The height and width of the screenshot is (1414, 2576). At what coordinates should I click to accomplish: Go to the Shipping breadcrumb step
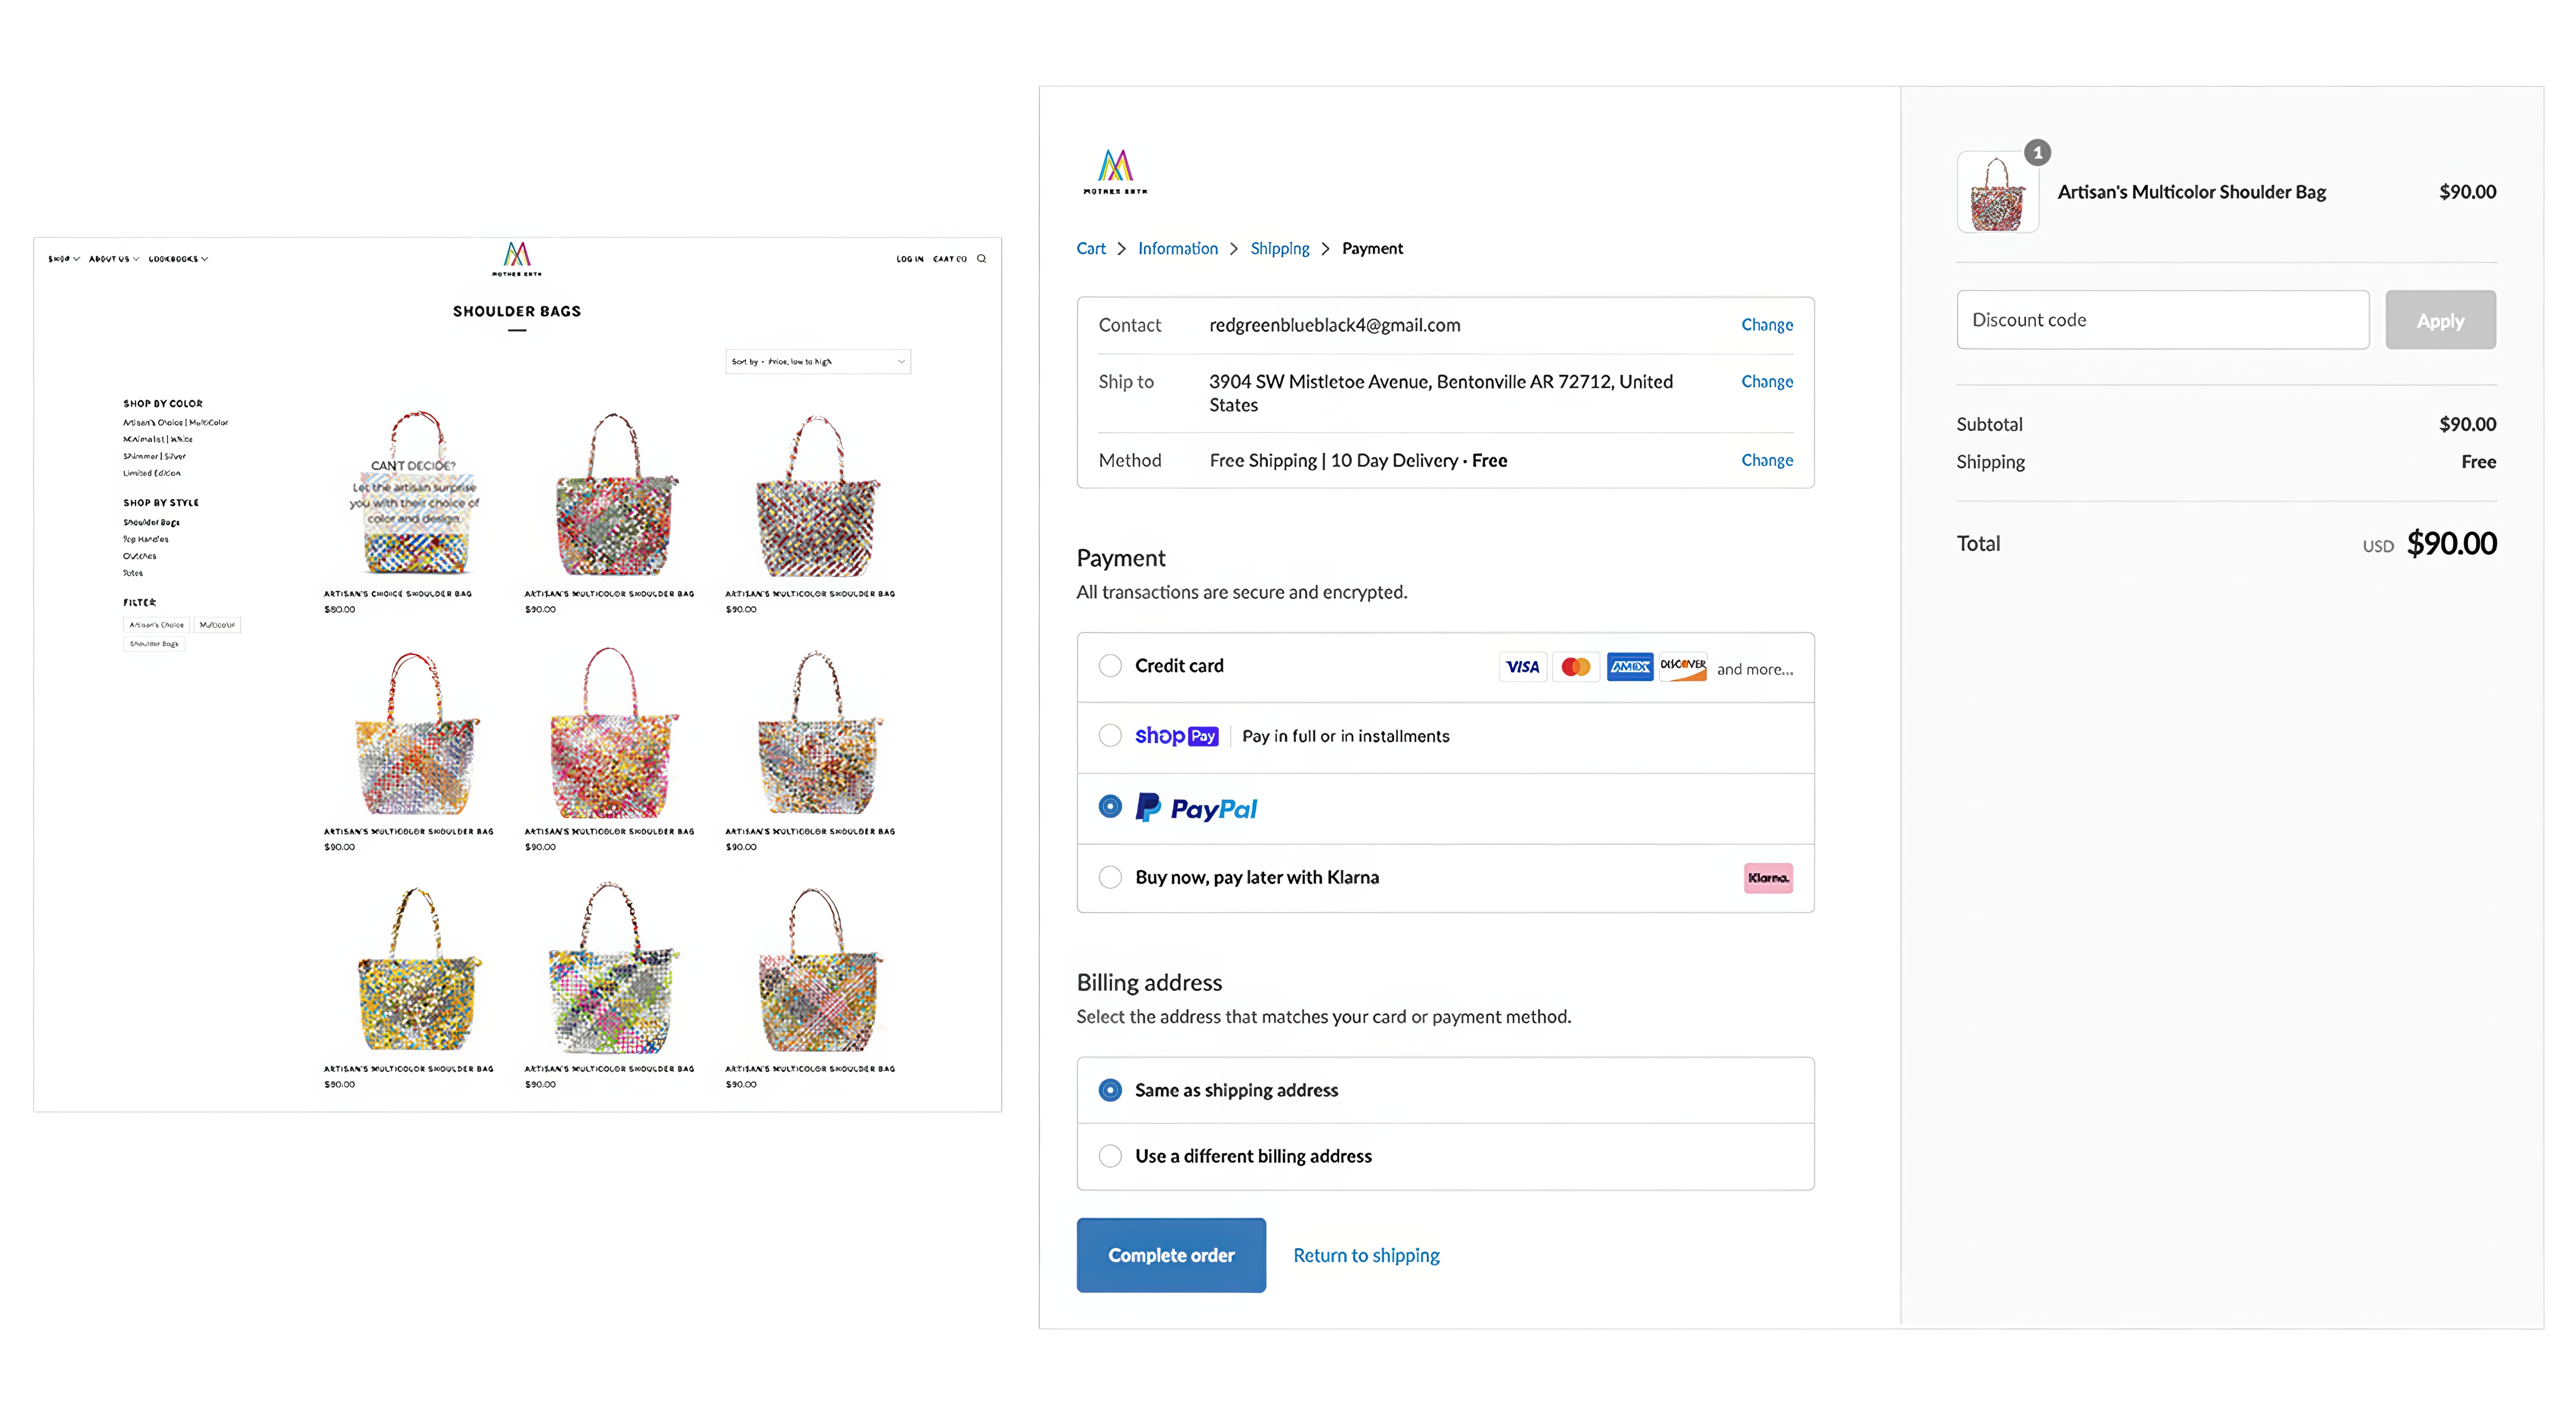pyautogui.click(x=1279, y=249)
